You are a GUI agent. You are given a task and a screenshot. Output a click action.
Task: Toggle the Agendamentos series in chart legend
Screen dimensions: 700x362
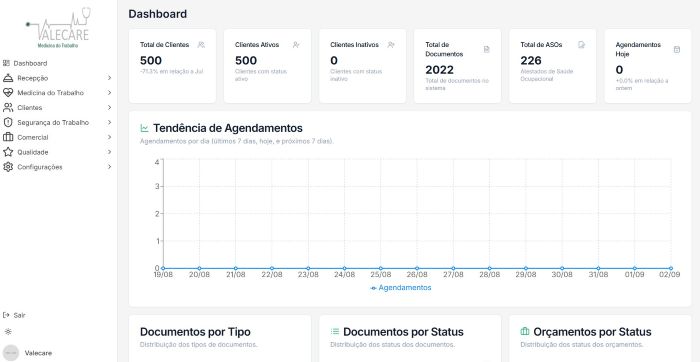(400, 288)
